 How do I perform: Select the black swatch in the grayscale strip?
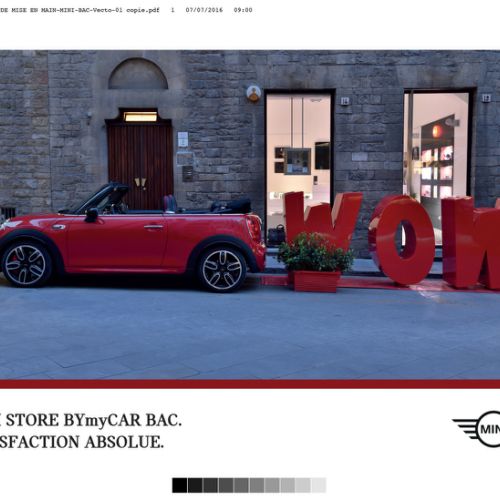click(180, 485)
